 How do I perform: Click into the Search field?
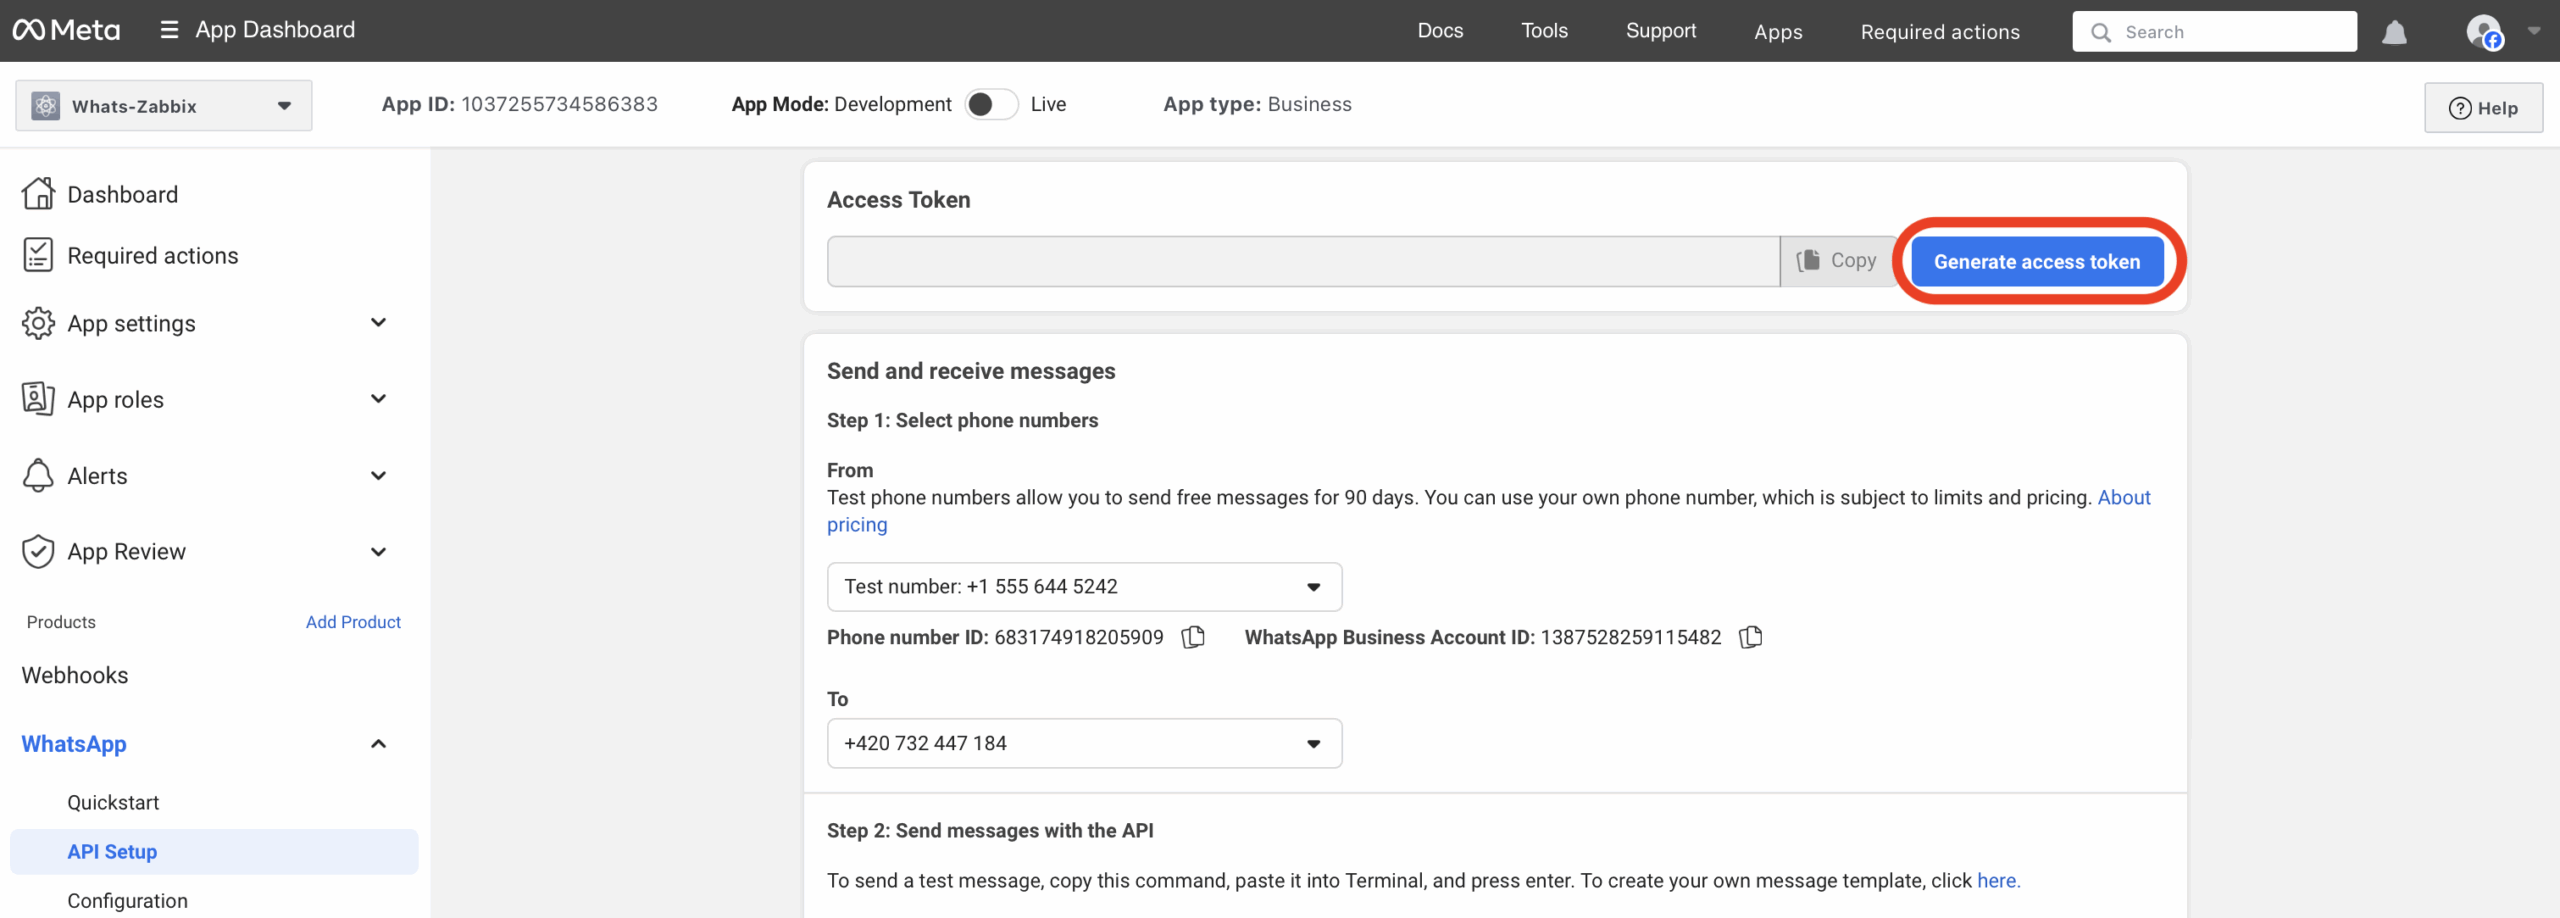2214,32
